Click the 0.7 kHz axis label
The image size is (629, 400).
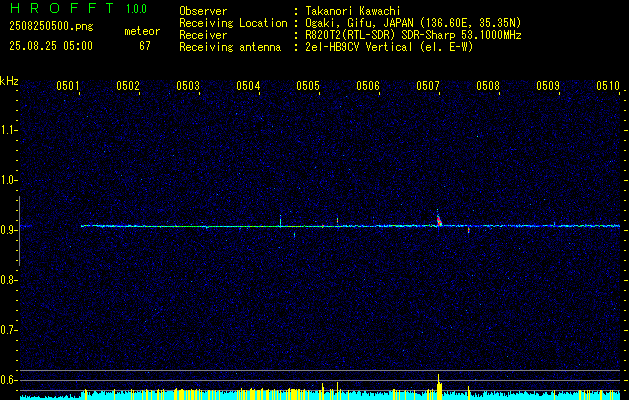point(8,330)
